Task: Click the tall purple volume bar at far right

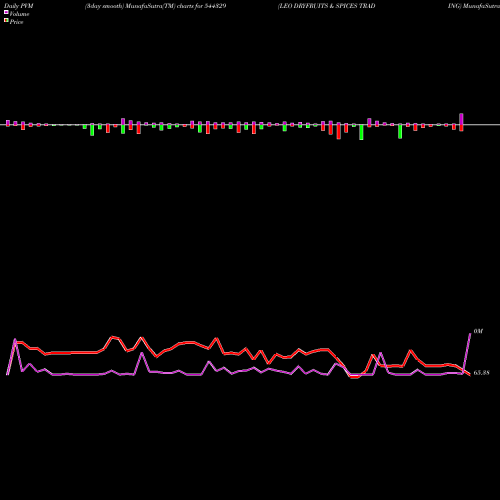Action: [x=461, y=119]
